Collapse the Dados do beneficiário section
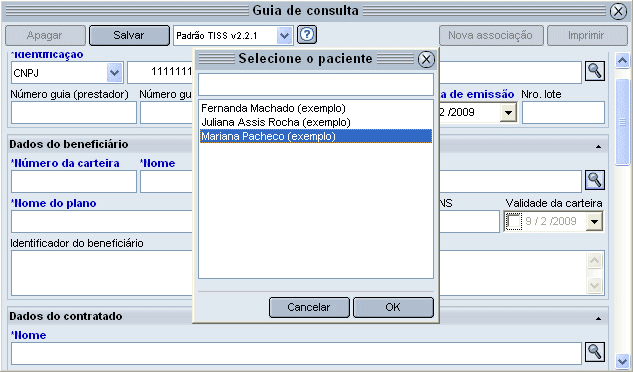The image size is (633, 372). click(x=598, y=146)
